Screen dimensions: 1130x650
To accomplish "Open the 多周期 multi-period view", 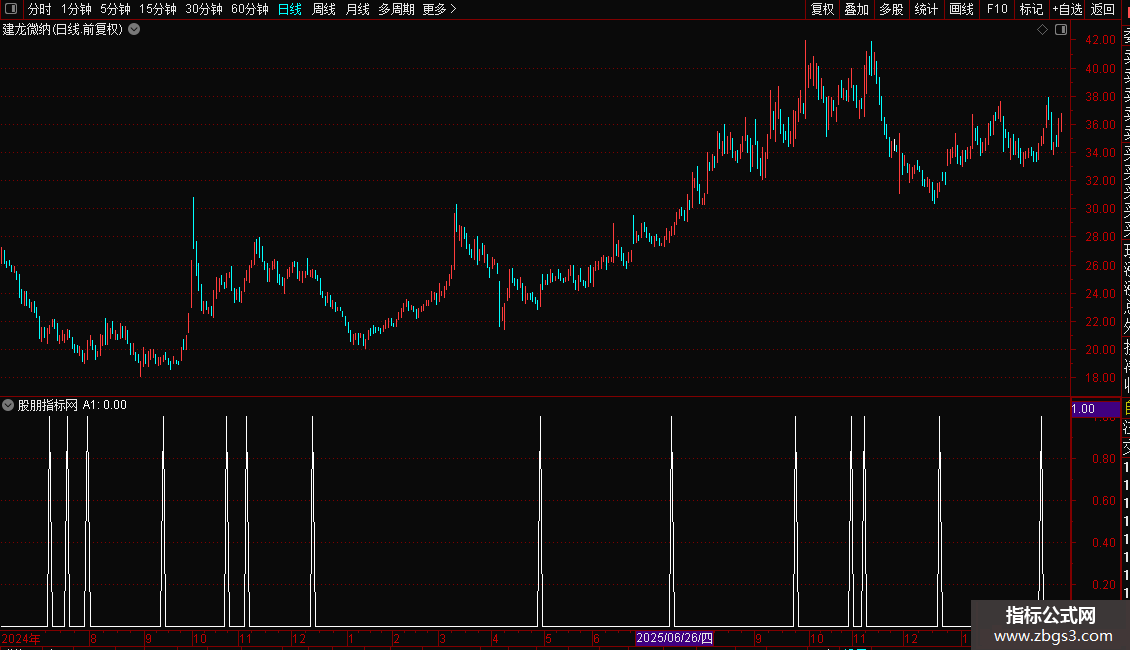I will click(x=396, y=9).
